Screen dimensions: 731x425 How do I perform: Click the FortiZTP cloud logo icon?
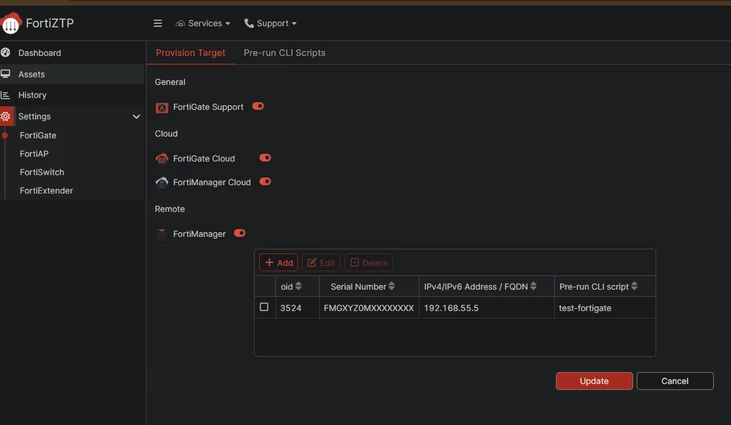point(11,23)
